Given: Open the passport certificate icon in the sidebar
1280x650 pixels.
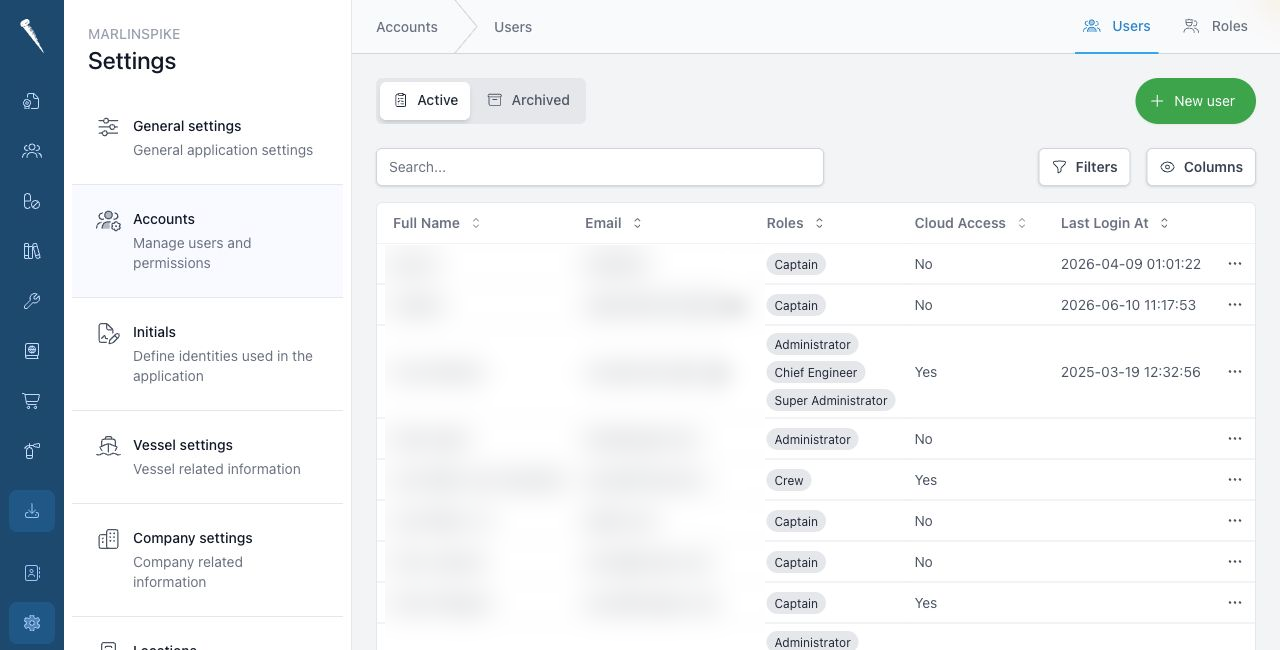Looking at the screenshot, I should coord(32,351).
